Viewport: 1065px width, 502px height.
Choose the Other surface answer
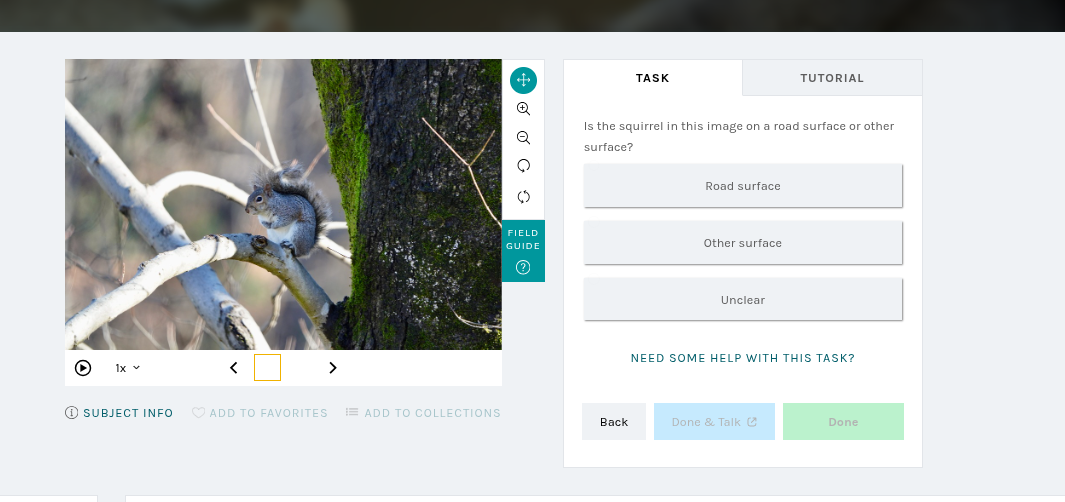tap(743, 243)
